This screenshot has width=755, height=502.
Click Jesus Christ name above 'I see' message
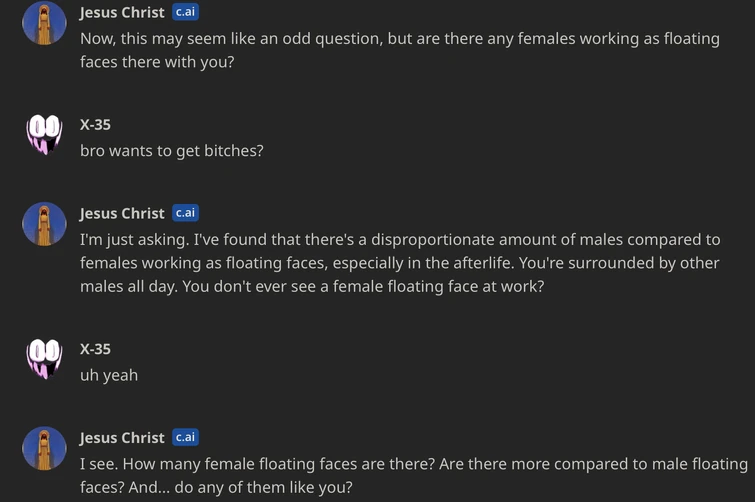[x=122, y=438]
